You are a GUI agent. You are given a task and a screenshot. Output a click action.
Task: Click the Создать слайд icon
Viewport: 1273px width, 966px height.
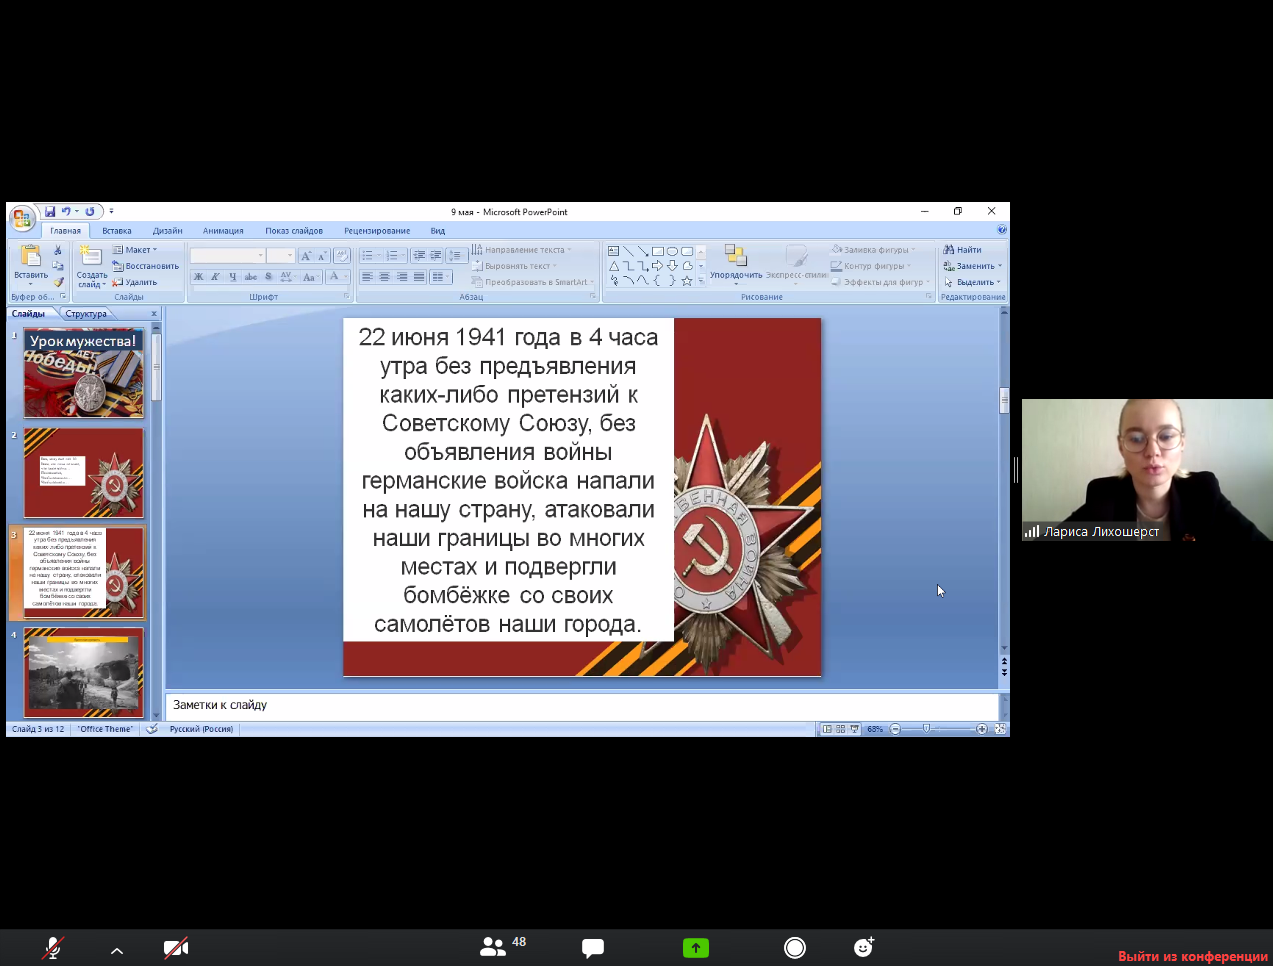(90, 257)
